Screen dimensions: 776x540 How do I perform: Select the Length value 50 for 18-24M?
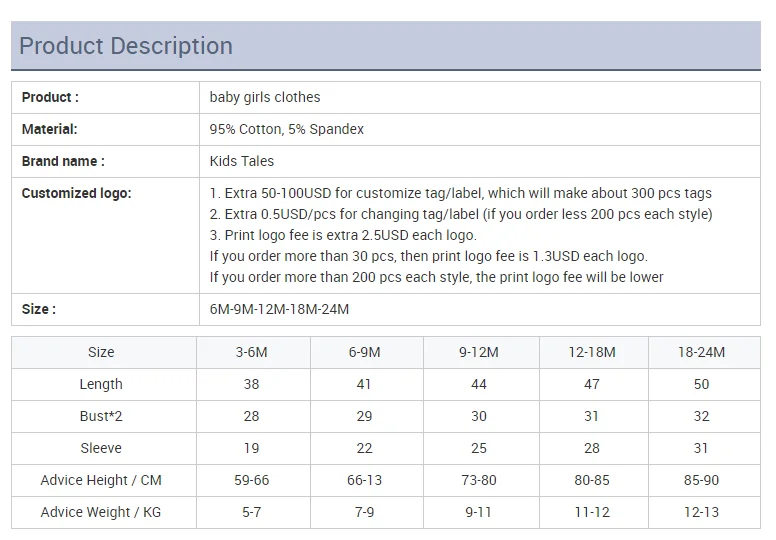702,384
